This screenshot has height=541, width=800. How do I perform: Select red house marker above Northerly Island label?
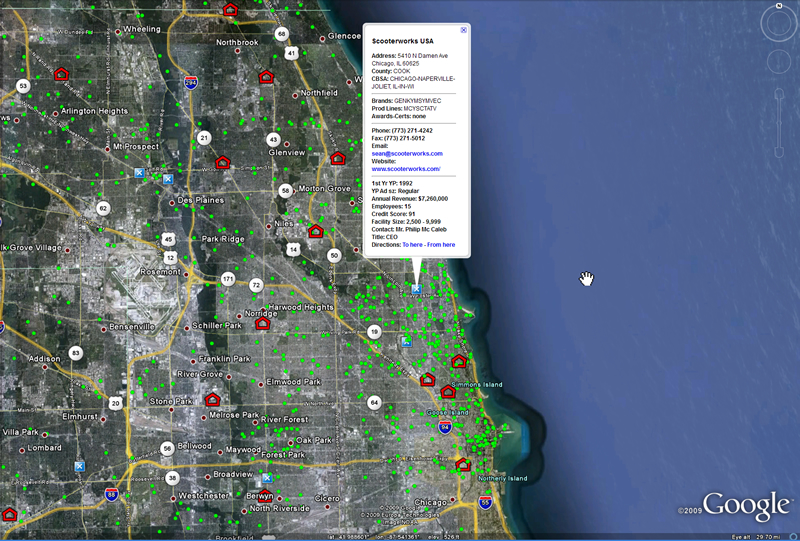click(463, 464)
